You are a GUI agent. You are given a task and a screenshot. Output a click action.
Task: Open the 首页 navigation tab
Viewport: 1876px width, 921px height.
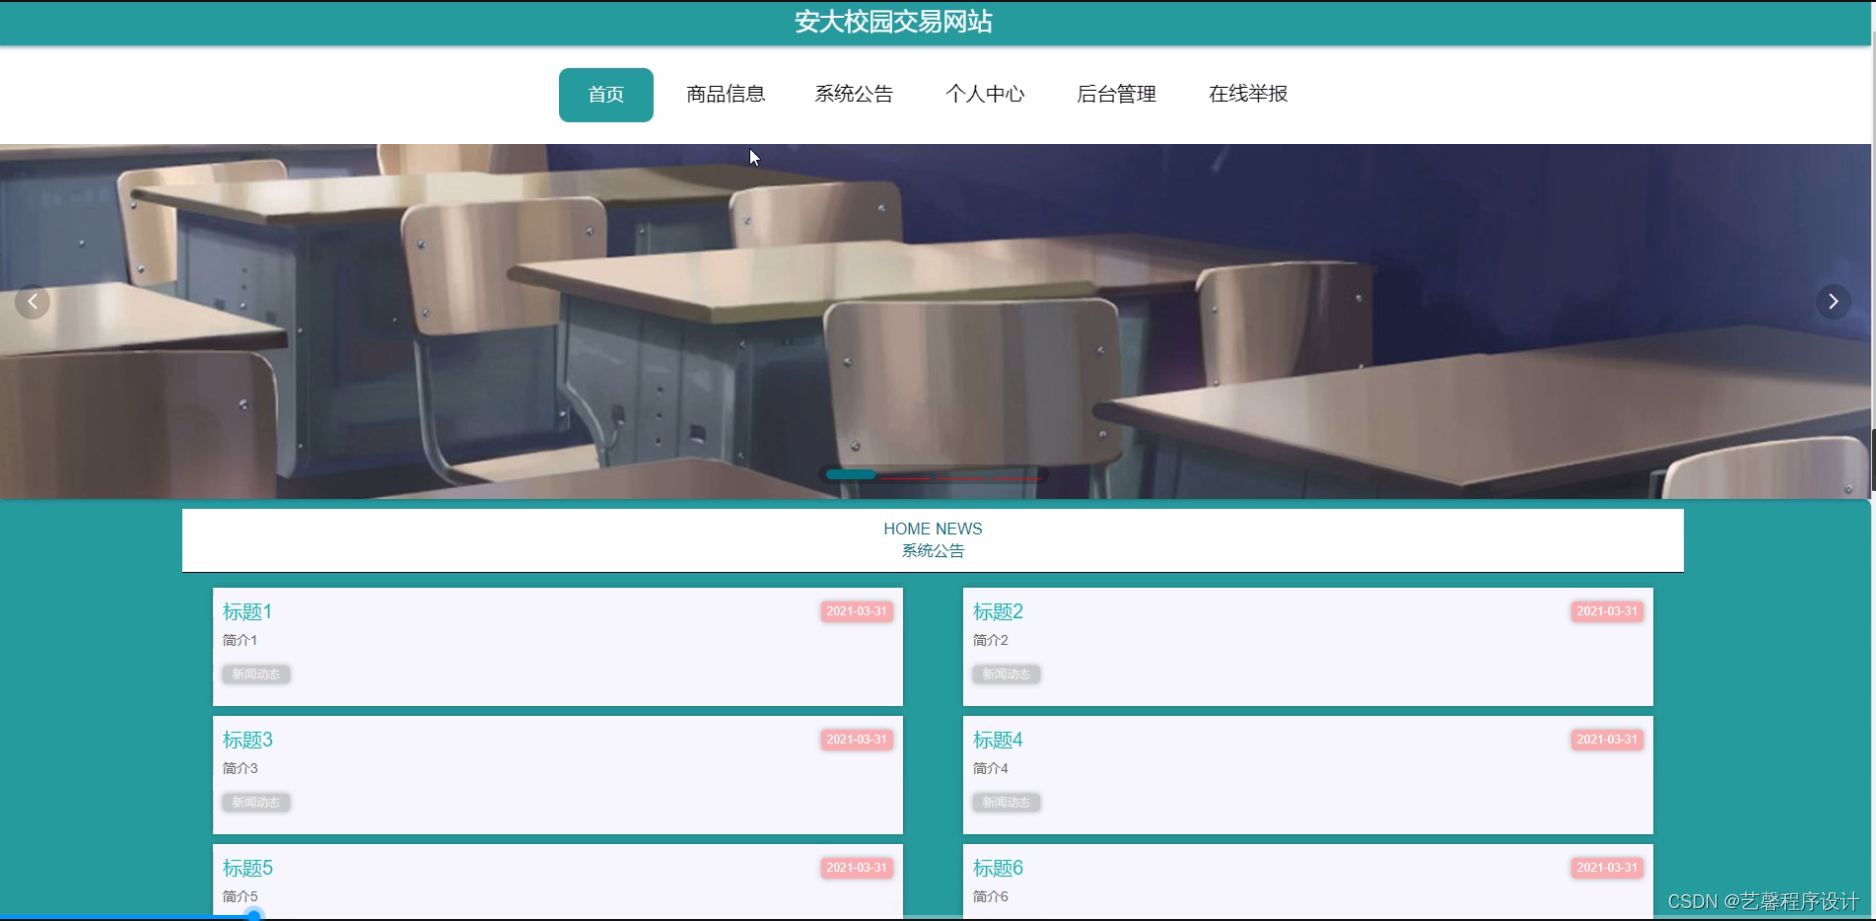pos(605,94)
